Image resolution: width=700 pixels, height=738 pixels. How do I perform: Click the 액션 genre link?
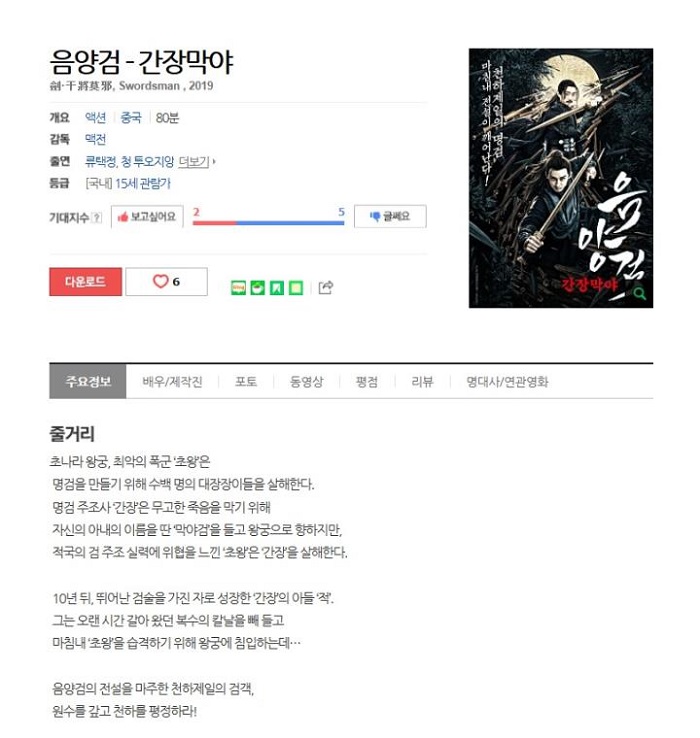pos(95,118)
